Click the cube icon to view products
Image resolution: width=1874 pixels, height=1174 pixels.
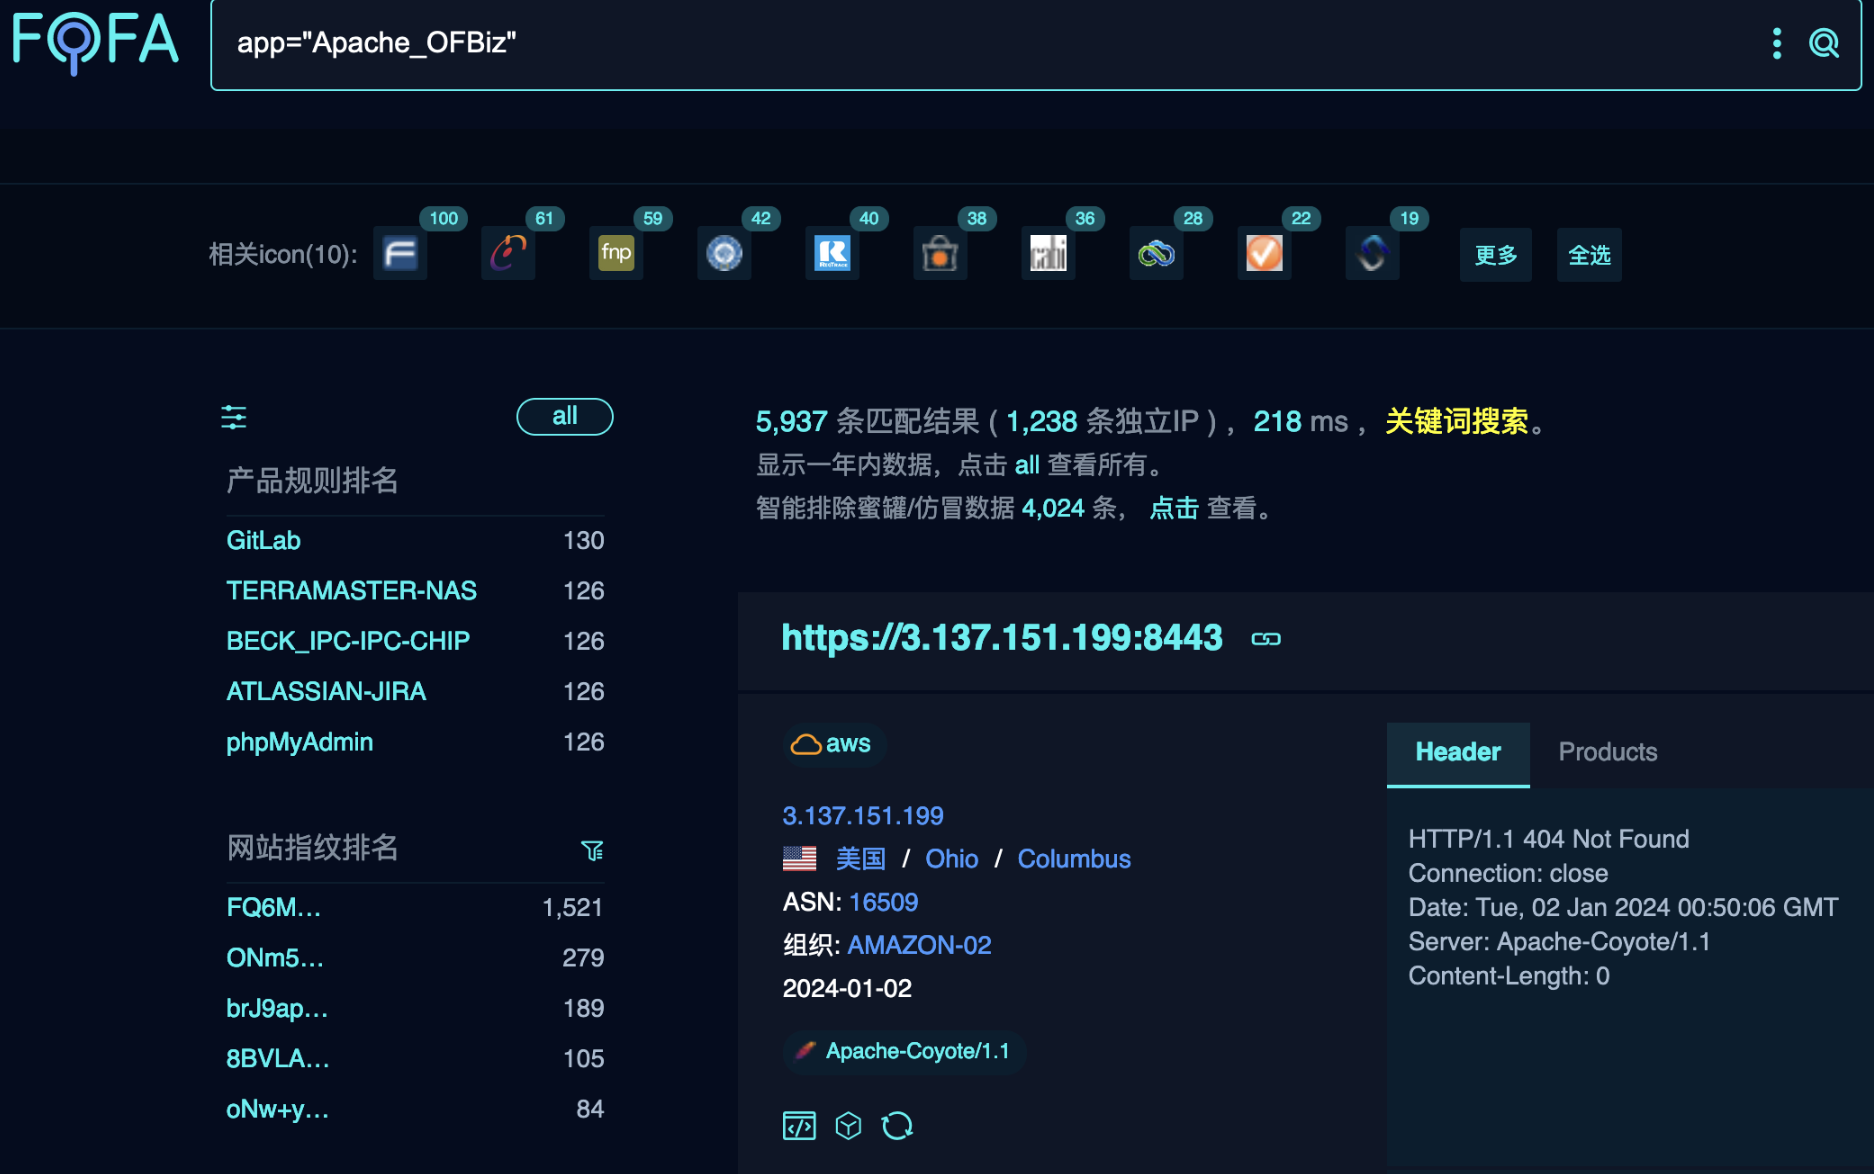pyautogui.click(x=848, y=1124)
